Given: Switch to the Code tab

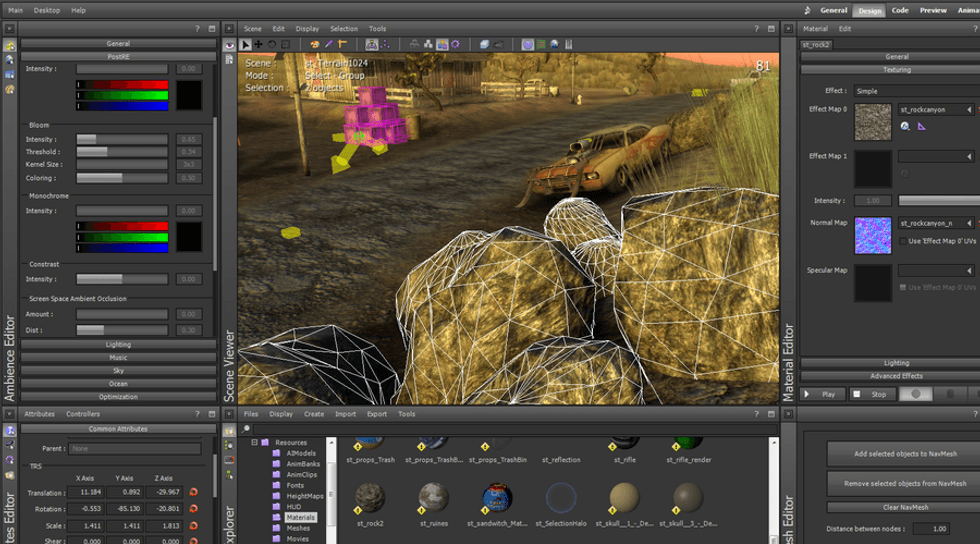Looking at the screenshot, I should pos(900,10).
